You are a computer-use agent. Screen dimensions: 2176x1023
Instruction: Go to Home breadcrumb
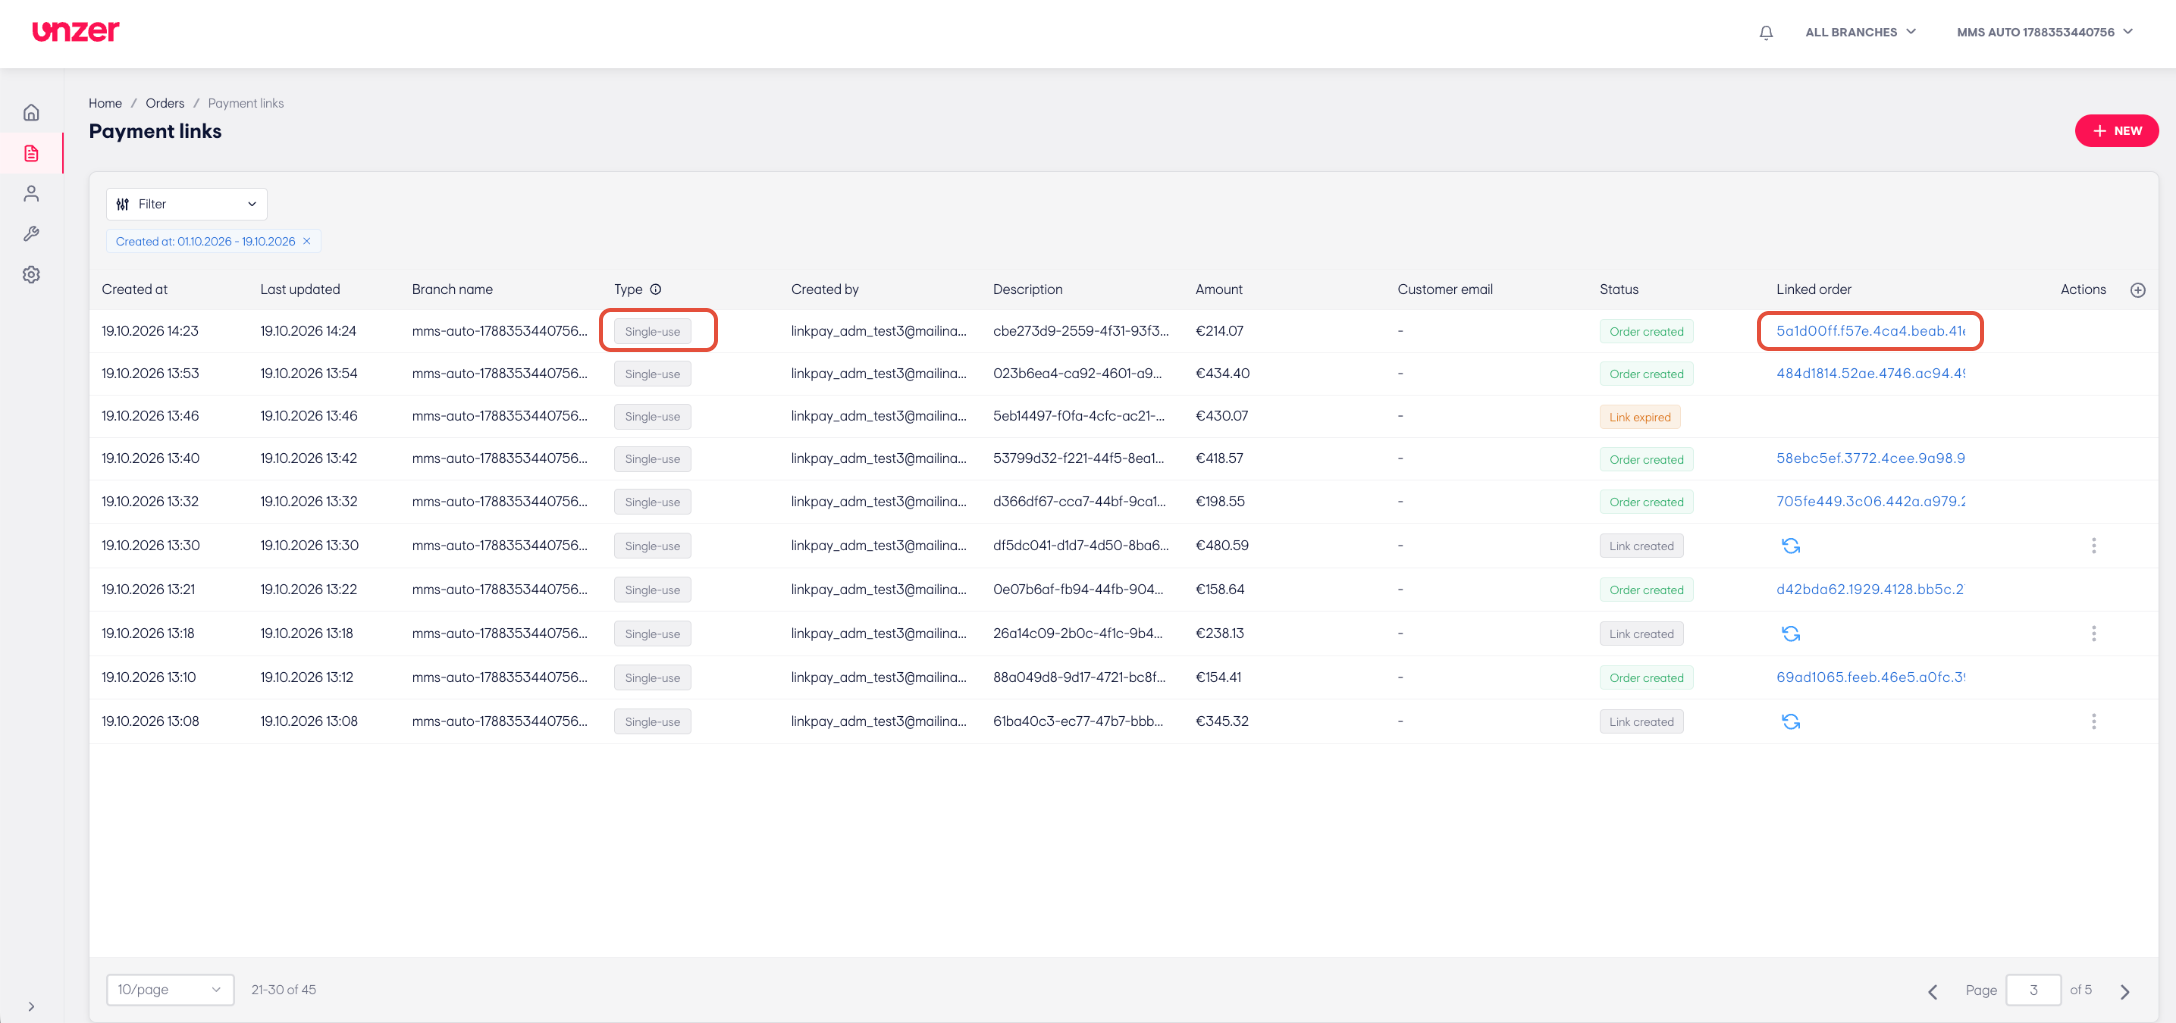click(105, 103)
